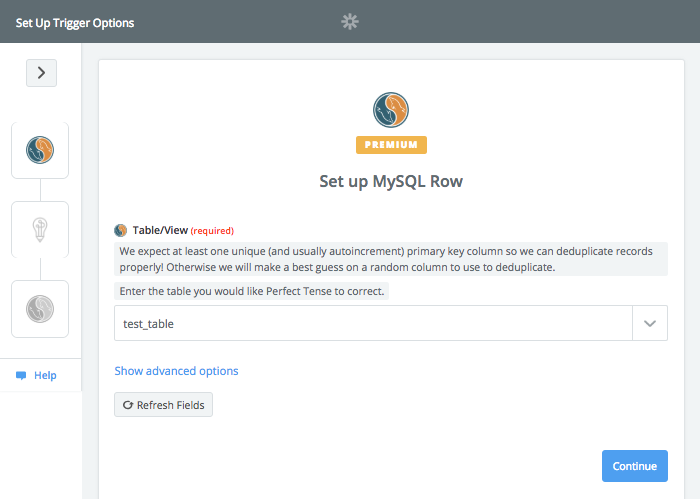Click the blue Continue button
The height and width of the screenshot is (499, 700).
pos(634,466)
